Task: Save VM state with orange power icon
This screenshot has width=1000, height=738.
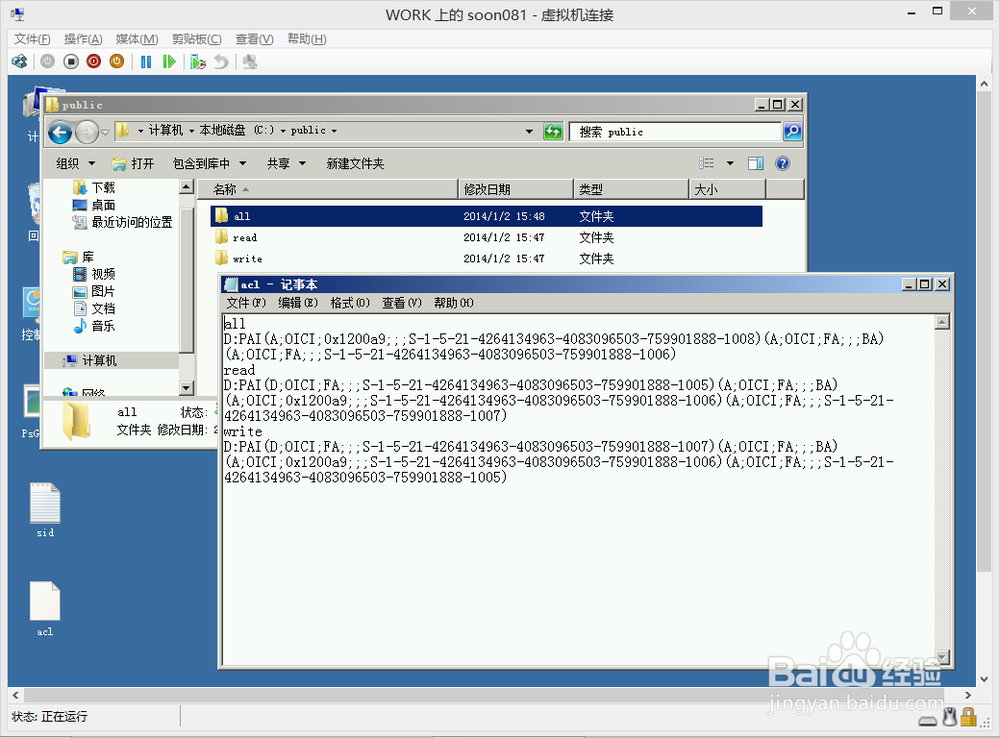Action: tap(117, 62)
